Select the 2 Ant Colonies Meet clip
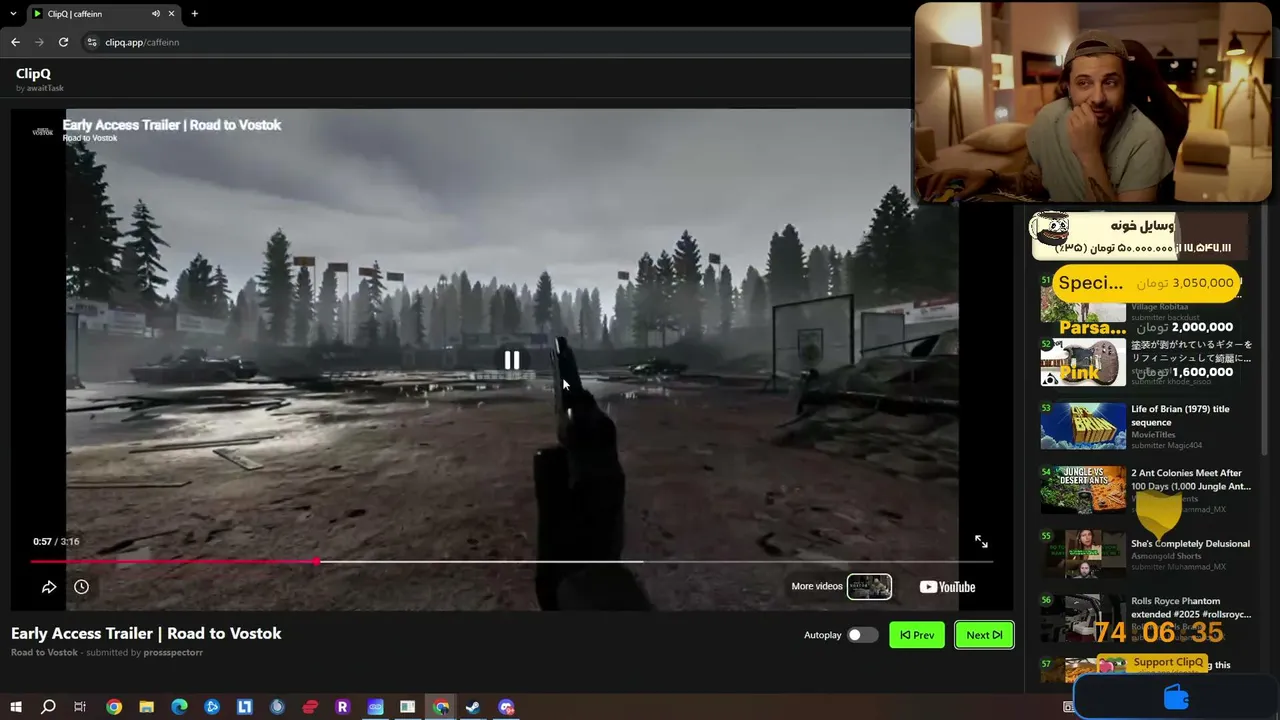 pos(1147,490)
